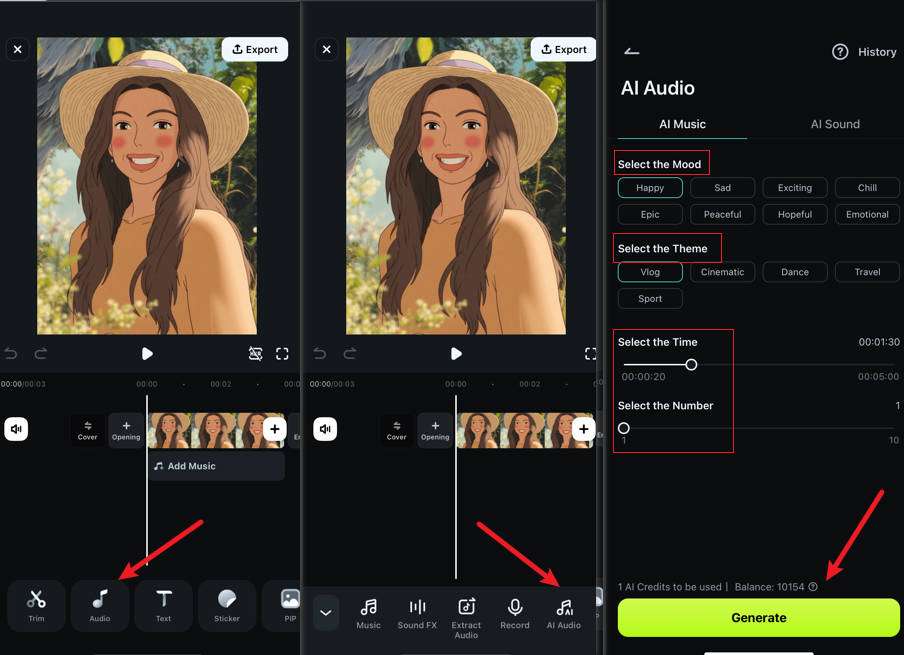Open Cover settings in left timeline

(x=88, y=430)
